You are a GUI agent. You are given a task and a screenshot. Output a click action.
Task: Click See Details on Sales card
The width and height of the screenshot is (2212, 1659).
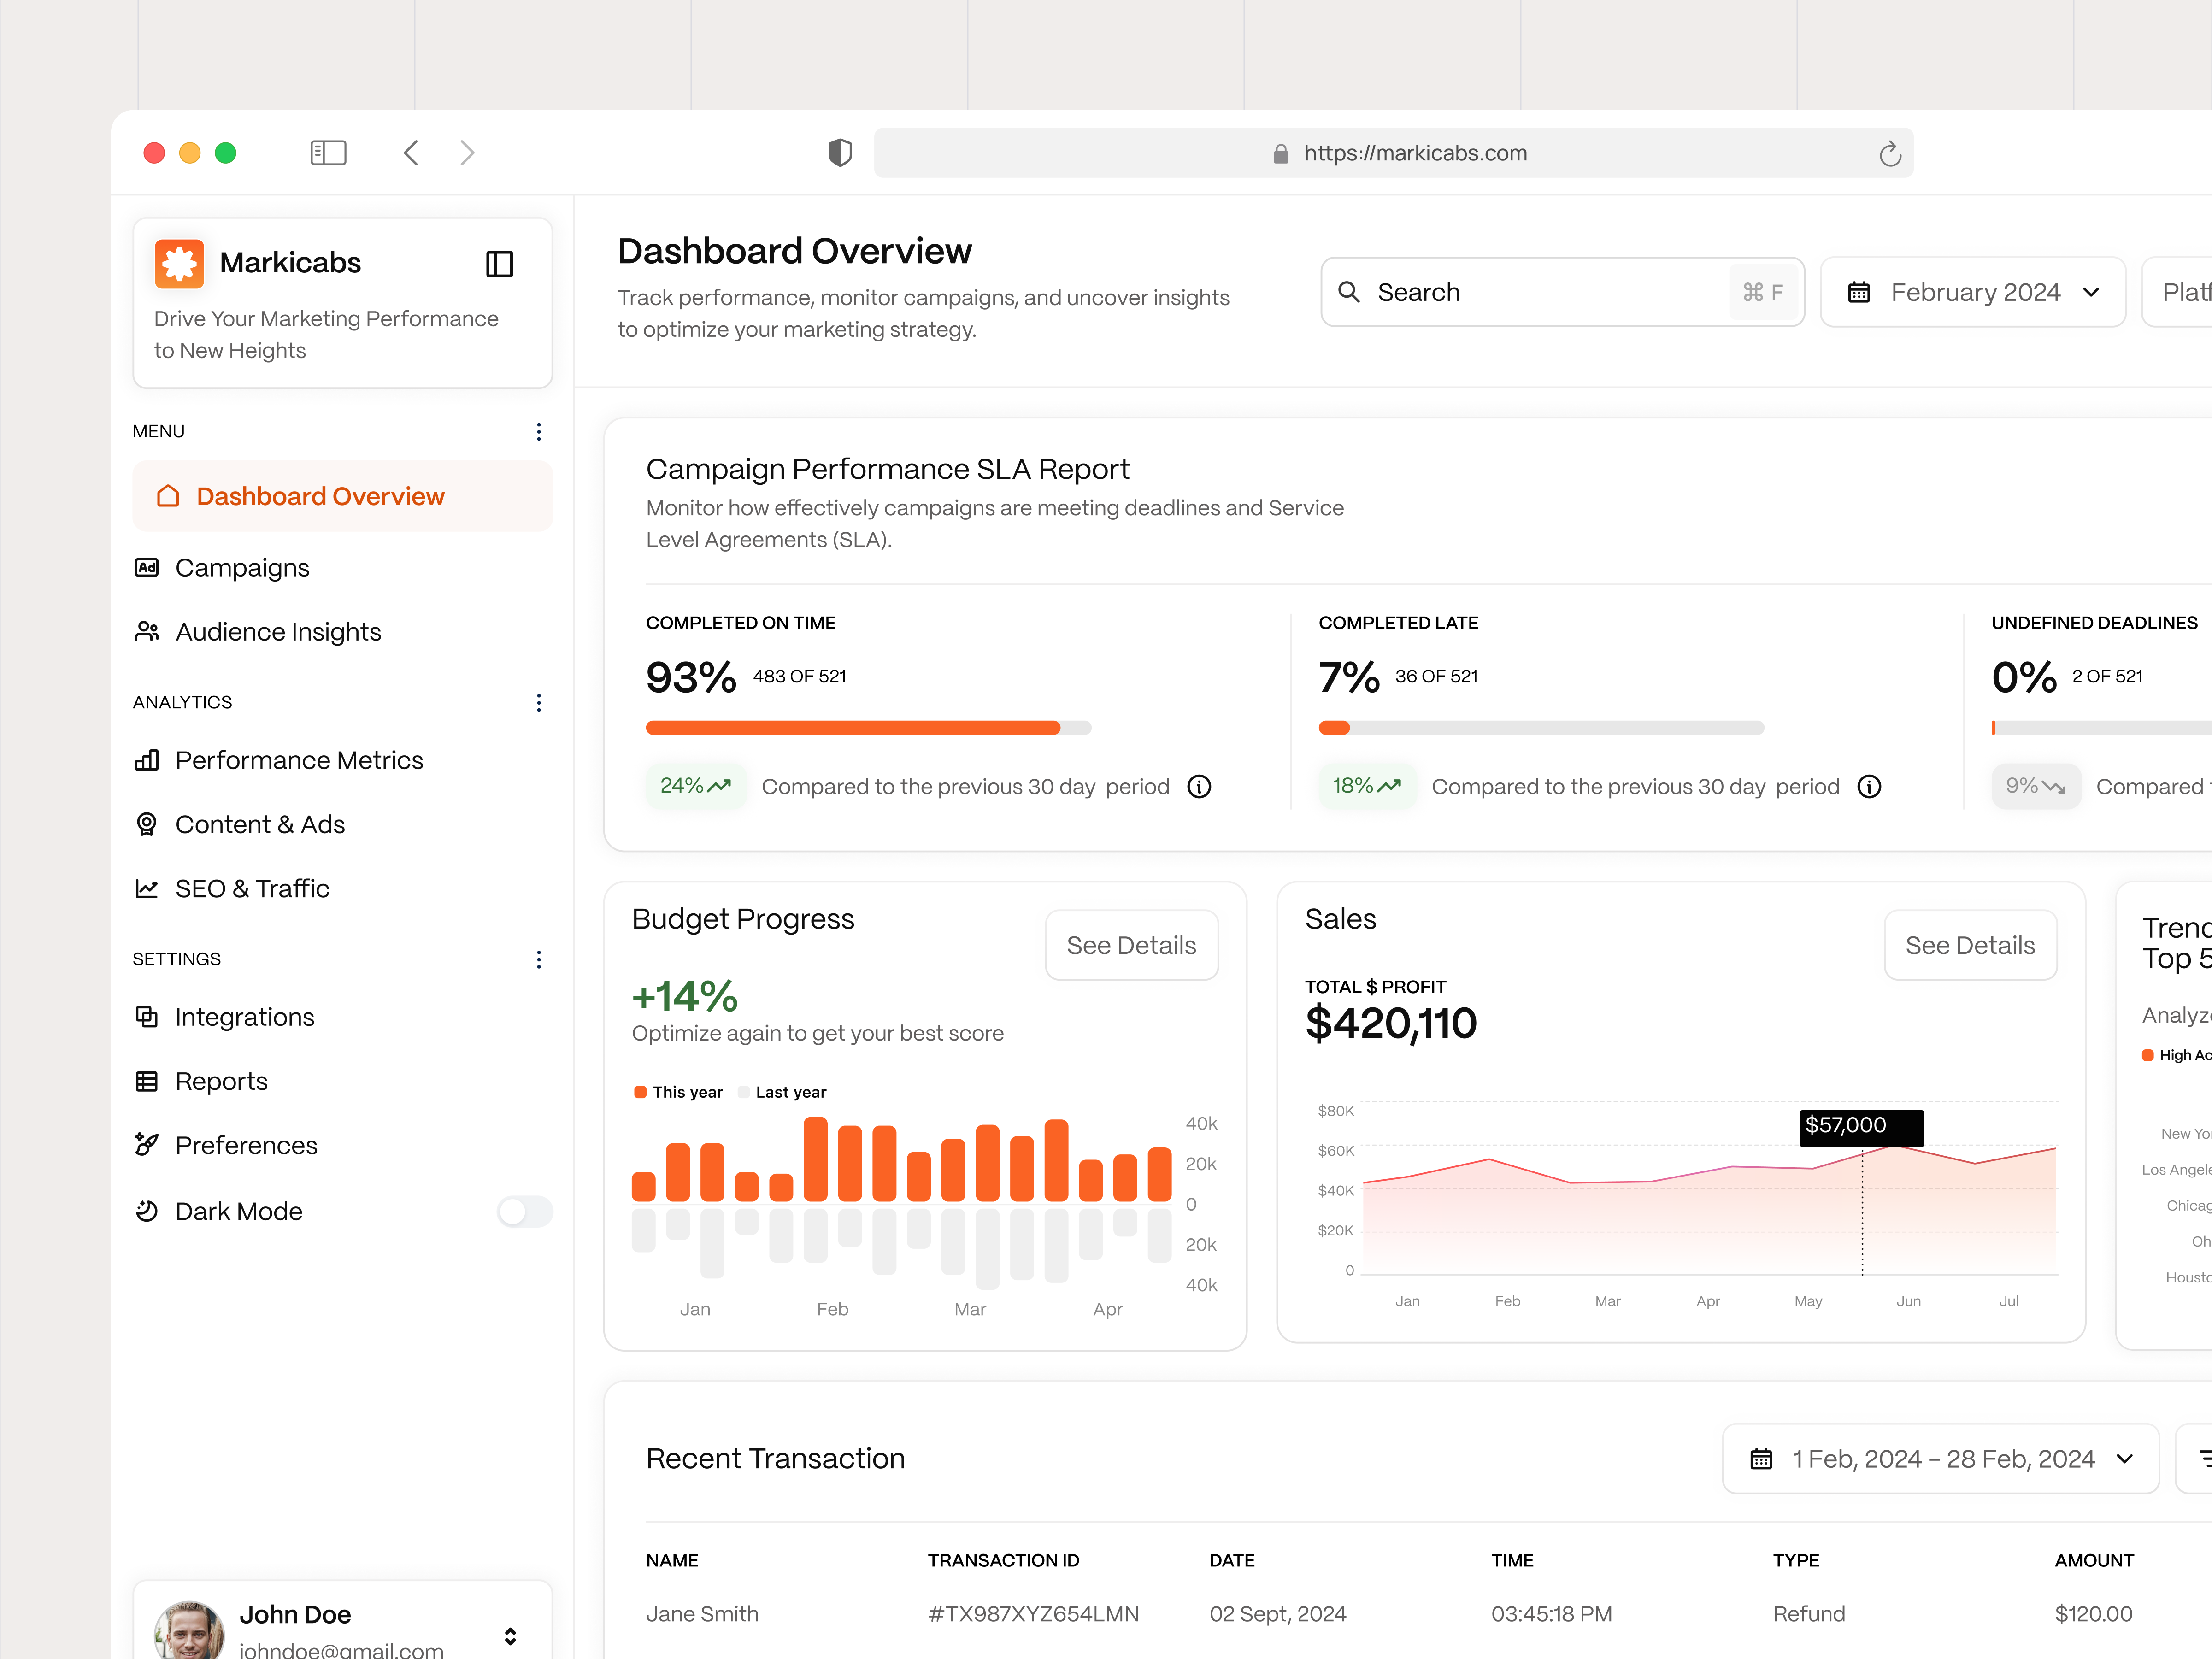tap(1970, 945)
